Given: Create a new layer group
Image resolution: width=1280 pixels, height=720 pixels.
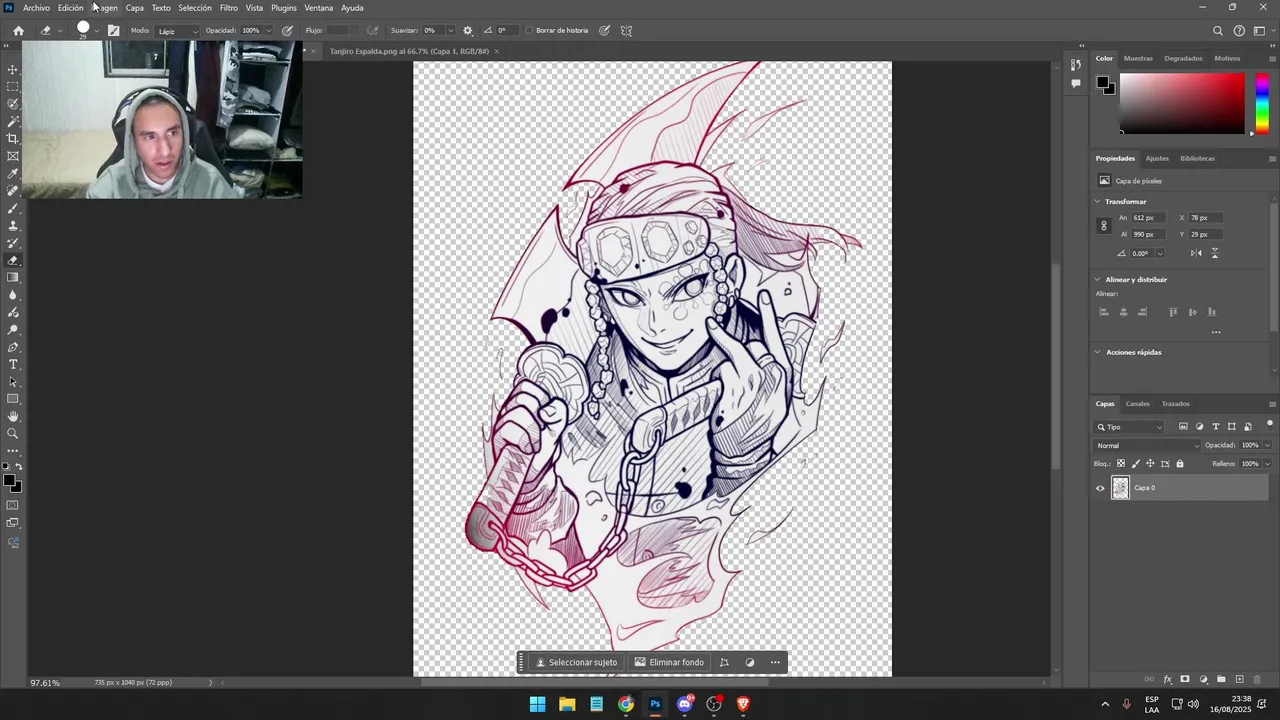Looking at the screenshot, I should 1221,679.
